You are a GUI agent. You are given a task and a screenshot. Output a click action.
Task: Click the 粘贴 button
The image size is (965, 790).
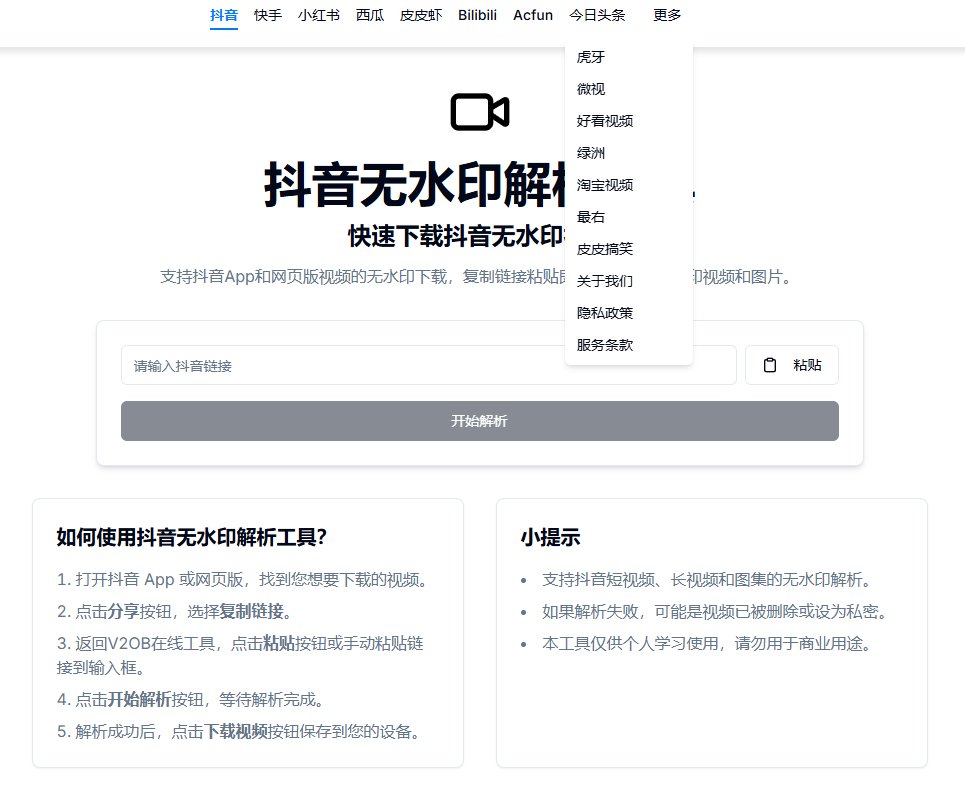click(x=792, y=365)
